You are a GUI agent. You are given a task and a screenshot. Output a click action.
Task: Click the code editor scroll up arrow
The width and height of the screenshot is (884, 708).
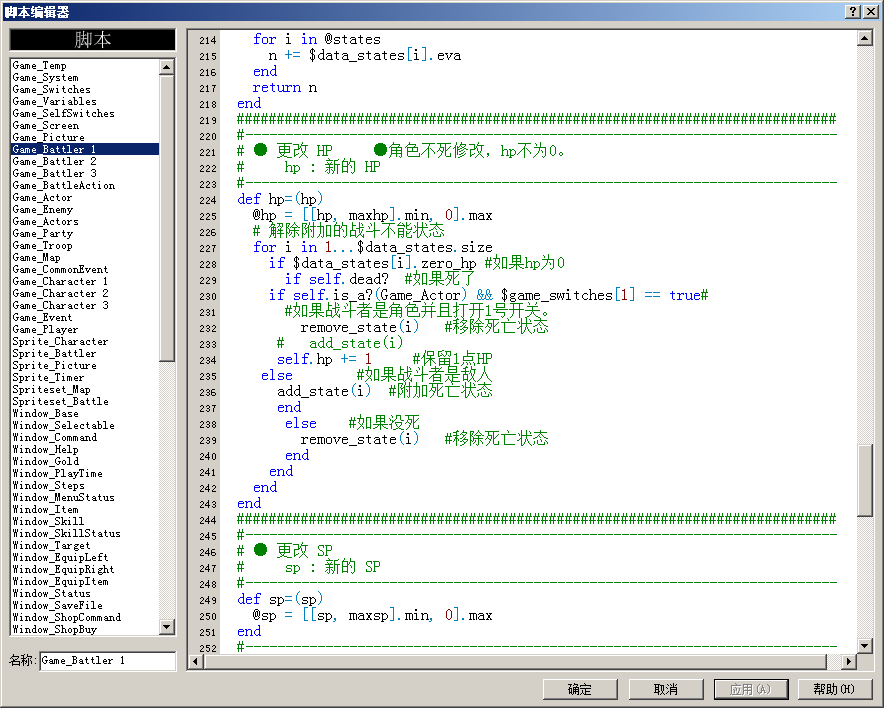[865, 38]
